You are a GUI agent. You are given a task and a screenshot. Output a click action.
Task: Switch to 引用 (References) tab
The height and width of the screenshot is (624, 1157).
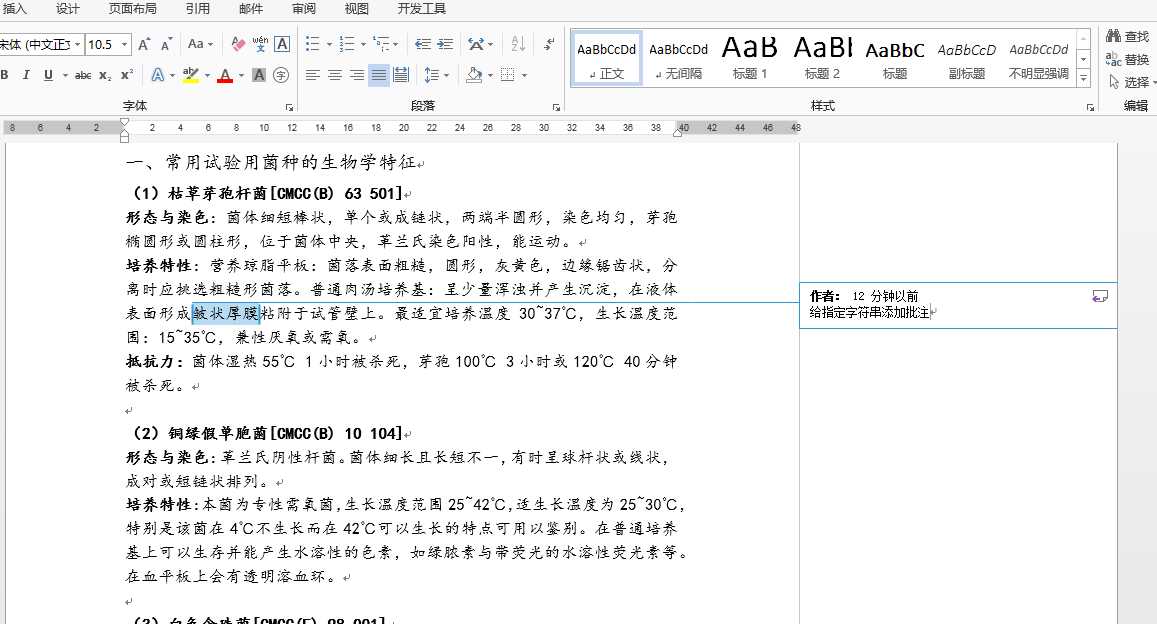click(x=197, y=9)
